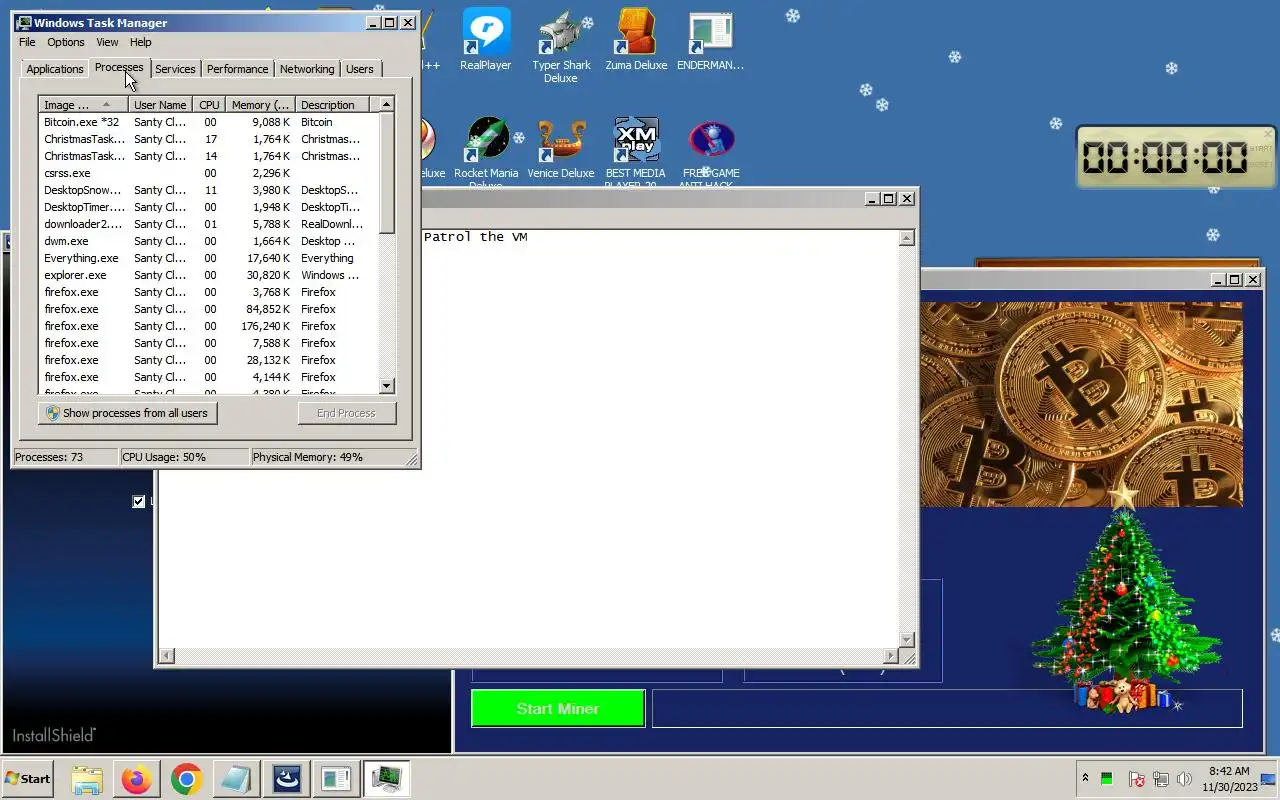The image size is (1280, 800).
Task: Click Notepad horizontal scrollbar right arrow
Action: click(x=891, y=656)
